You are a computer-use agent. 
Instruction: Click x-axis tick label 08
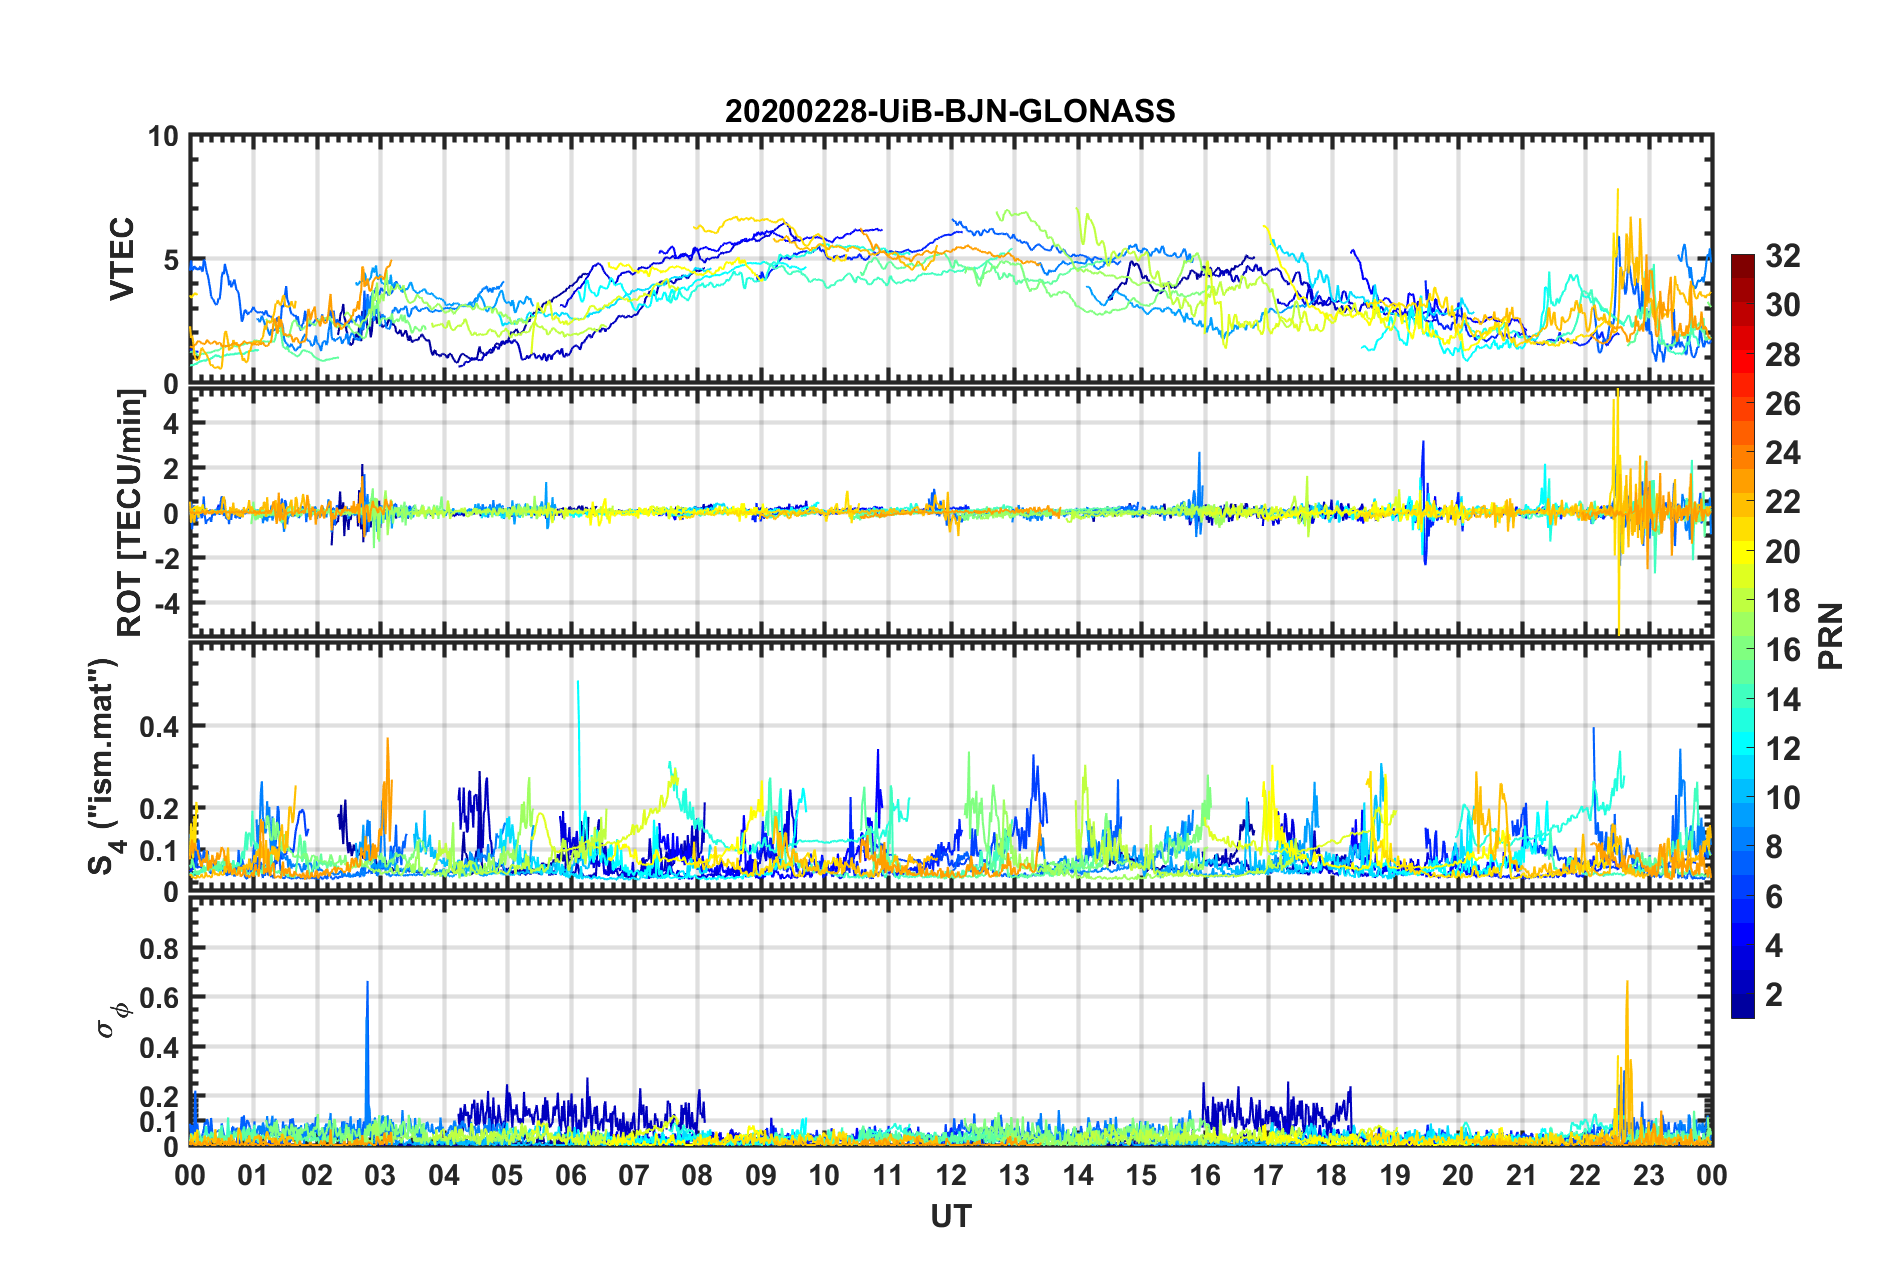(x=697, y=1175)
